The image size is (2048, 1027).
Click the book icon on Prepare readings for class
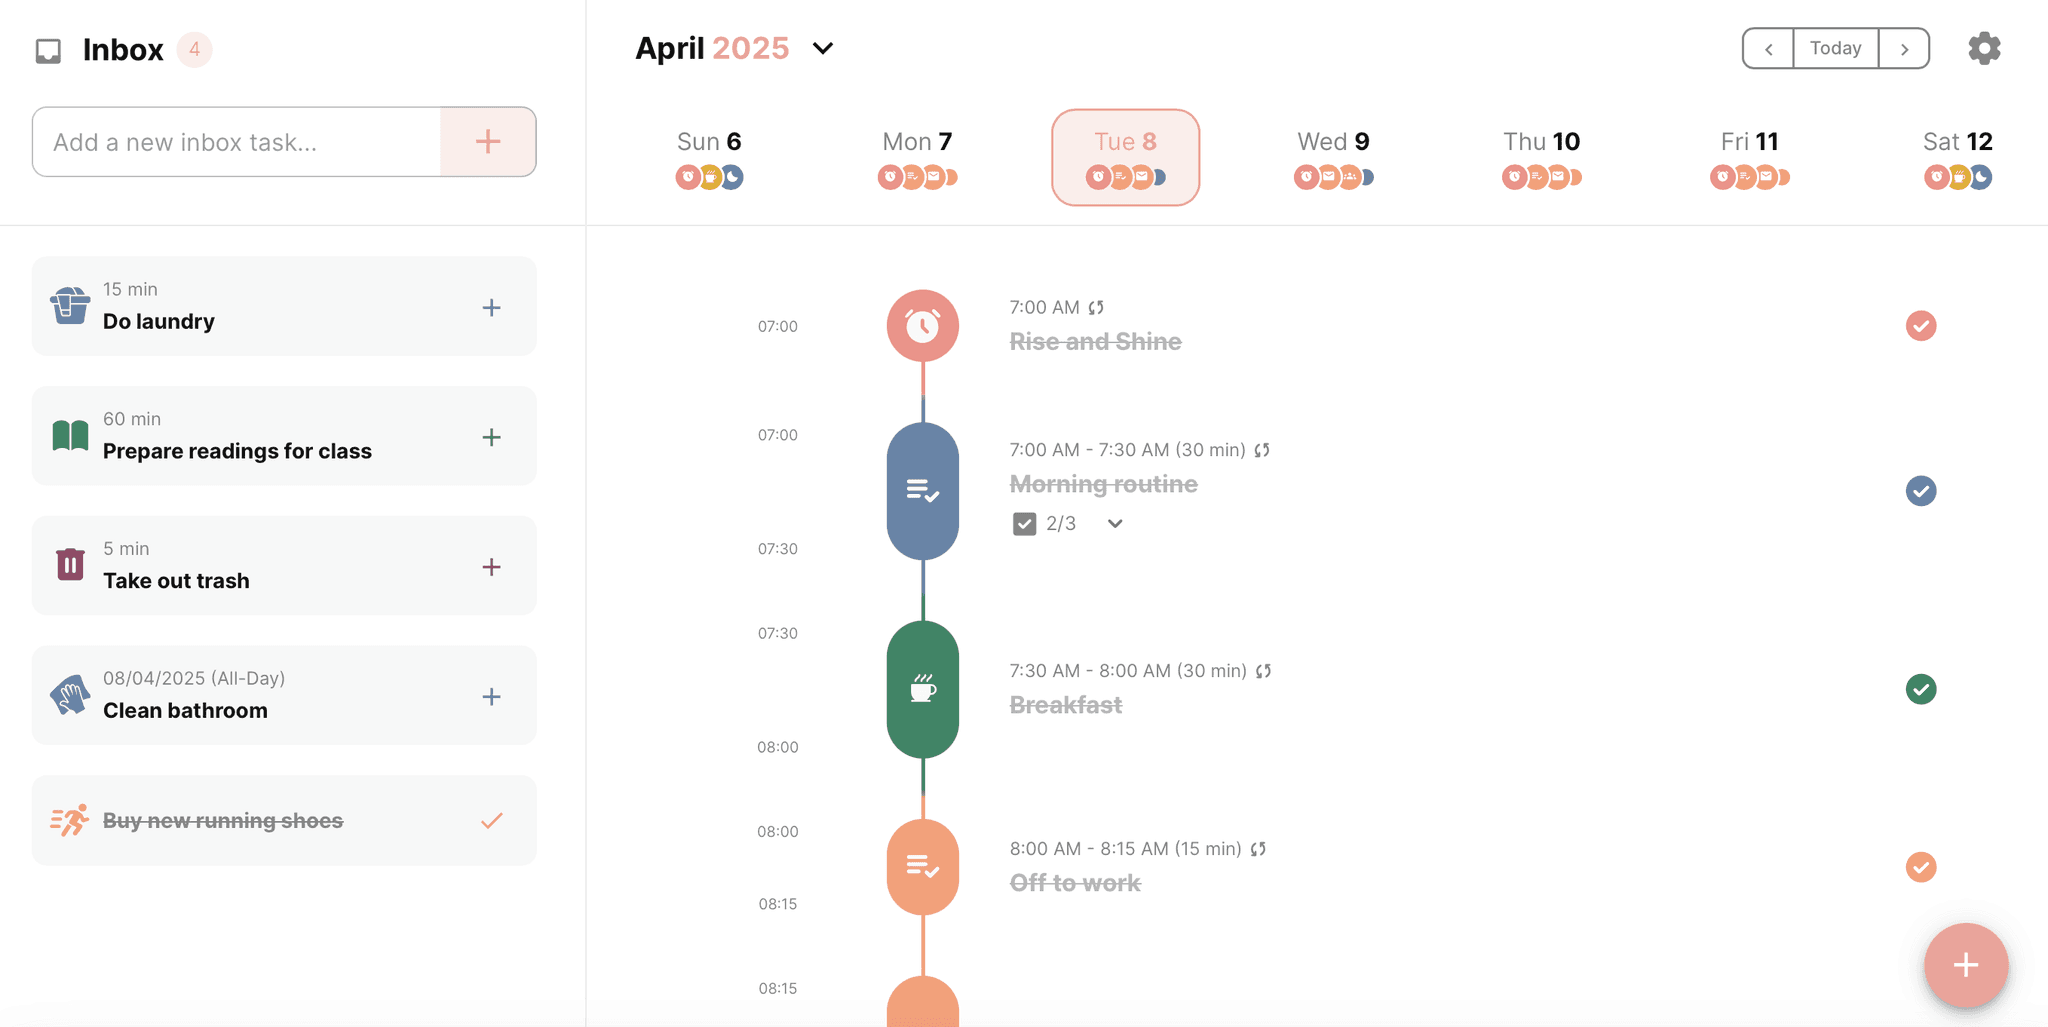(x=70, y=436)
